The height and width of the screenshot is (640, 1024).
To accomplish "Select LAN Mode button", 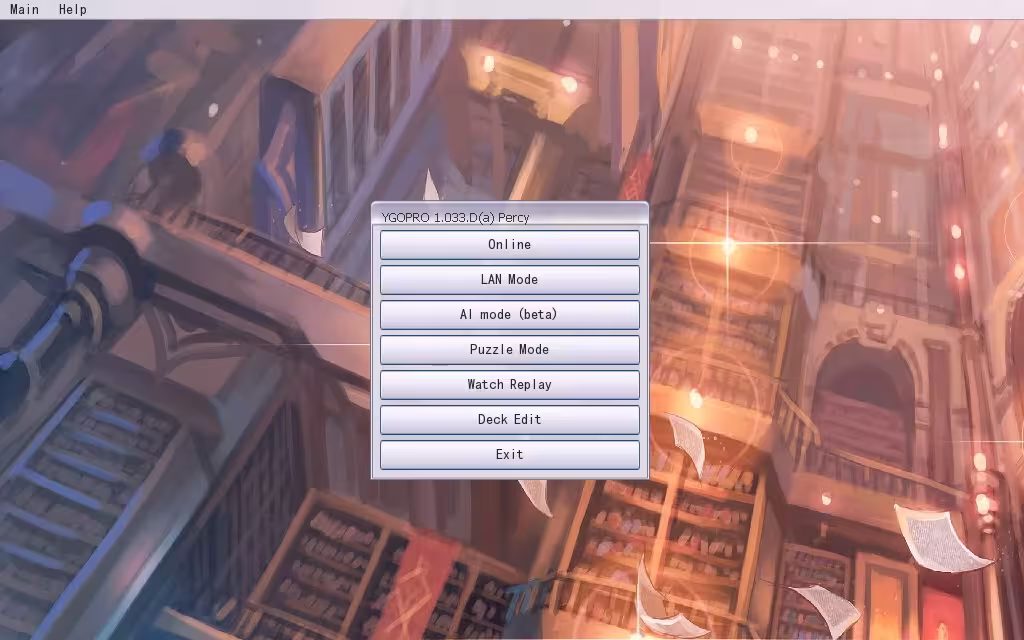I will pos(509,280).
